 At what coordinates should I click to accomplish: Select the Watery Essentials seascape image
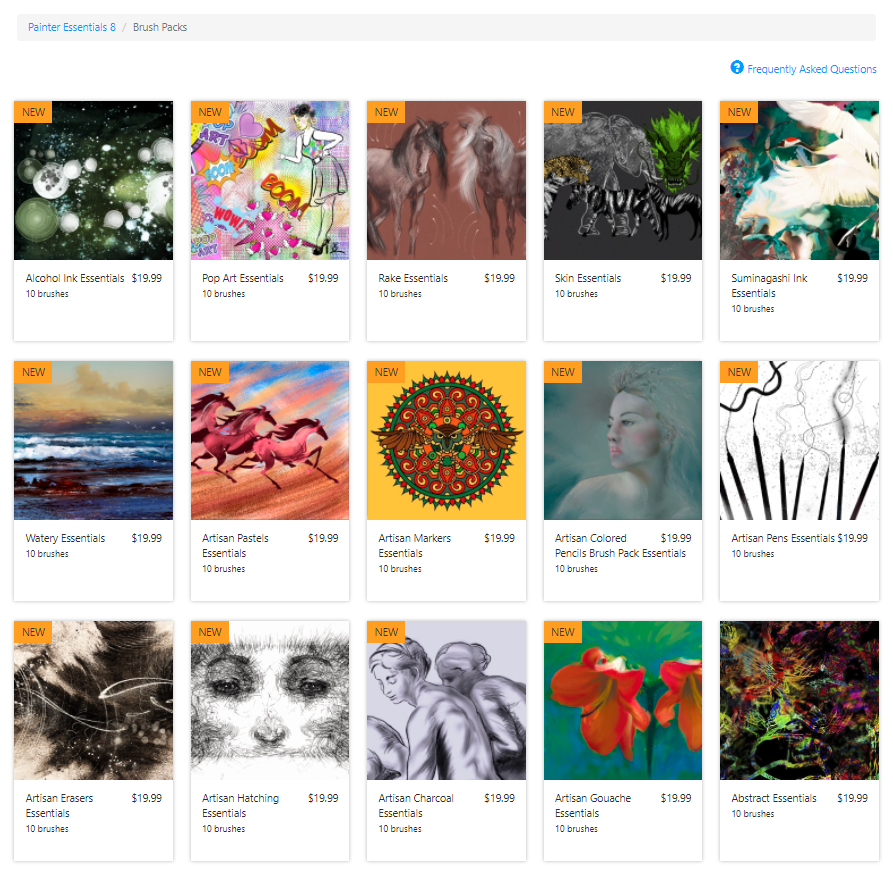pyautogui.click(x=93, y=440)
